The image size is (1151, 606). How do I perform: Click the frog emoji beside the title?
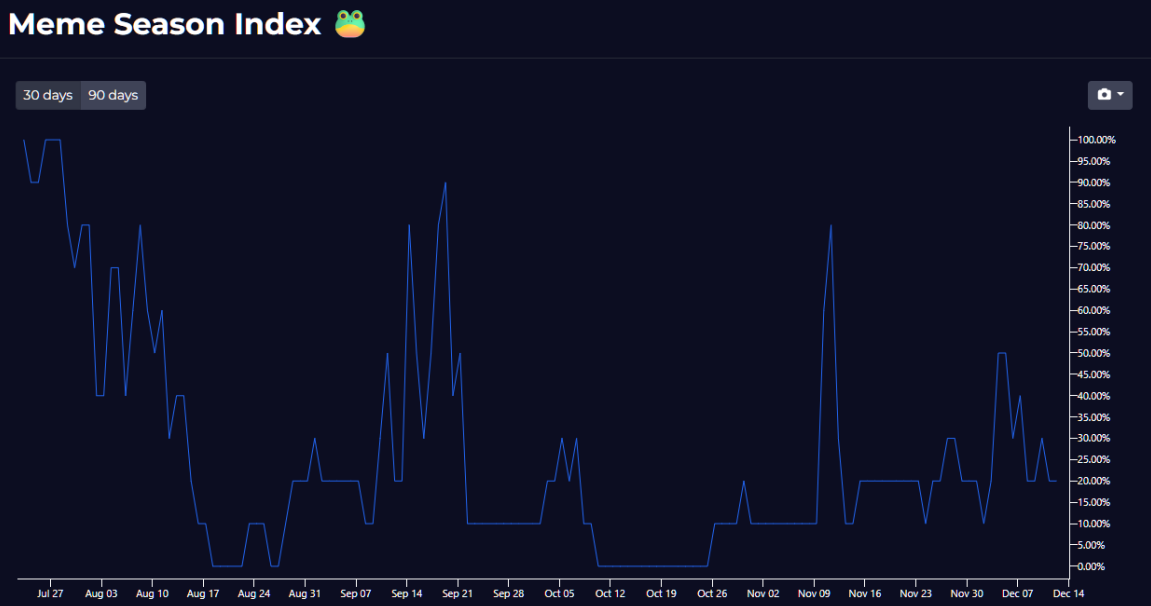350,24
